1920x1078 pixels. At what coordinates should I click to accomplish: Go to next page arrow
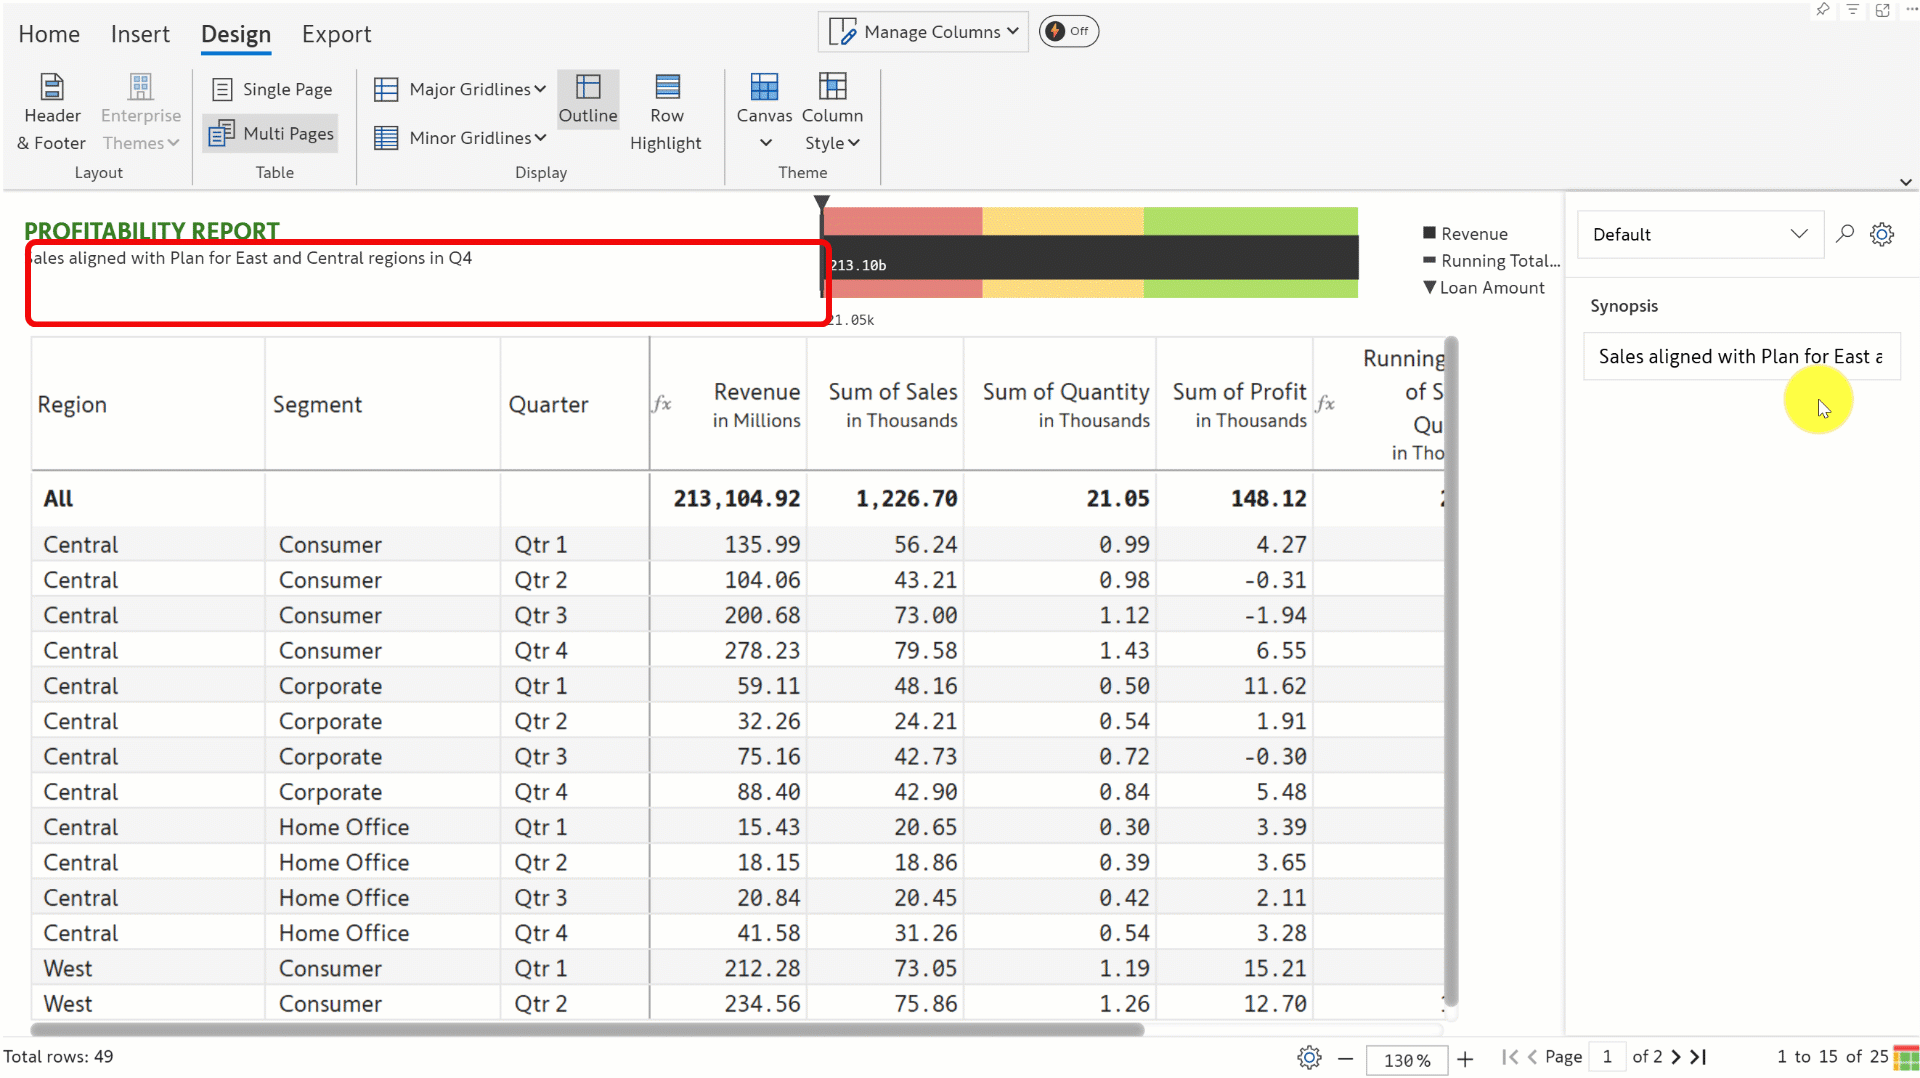[1677, 1057]
